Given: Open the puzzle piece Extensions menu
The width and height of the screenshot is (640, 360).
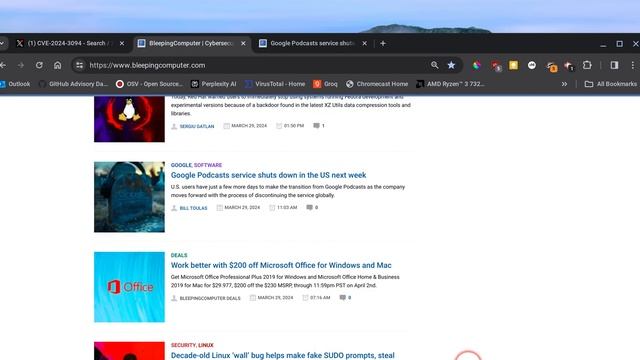Looking at the screenshot, I should click(587, 65).
